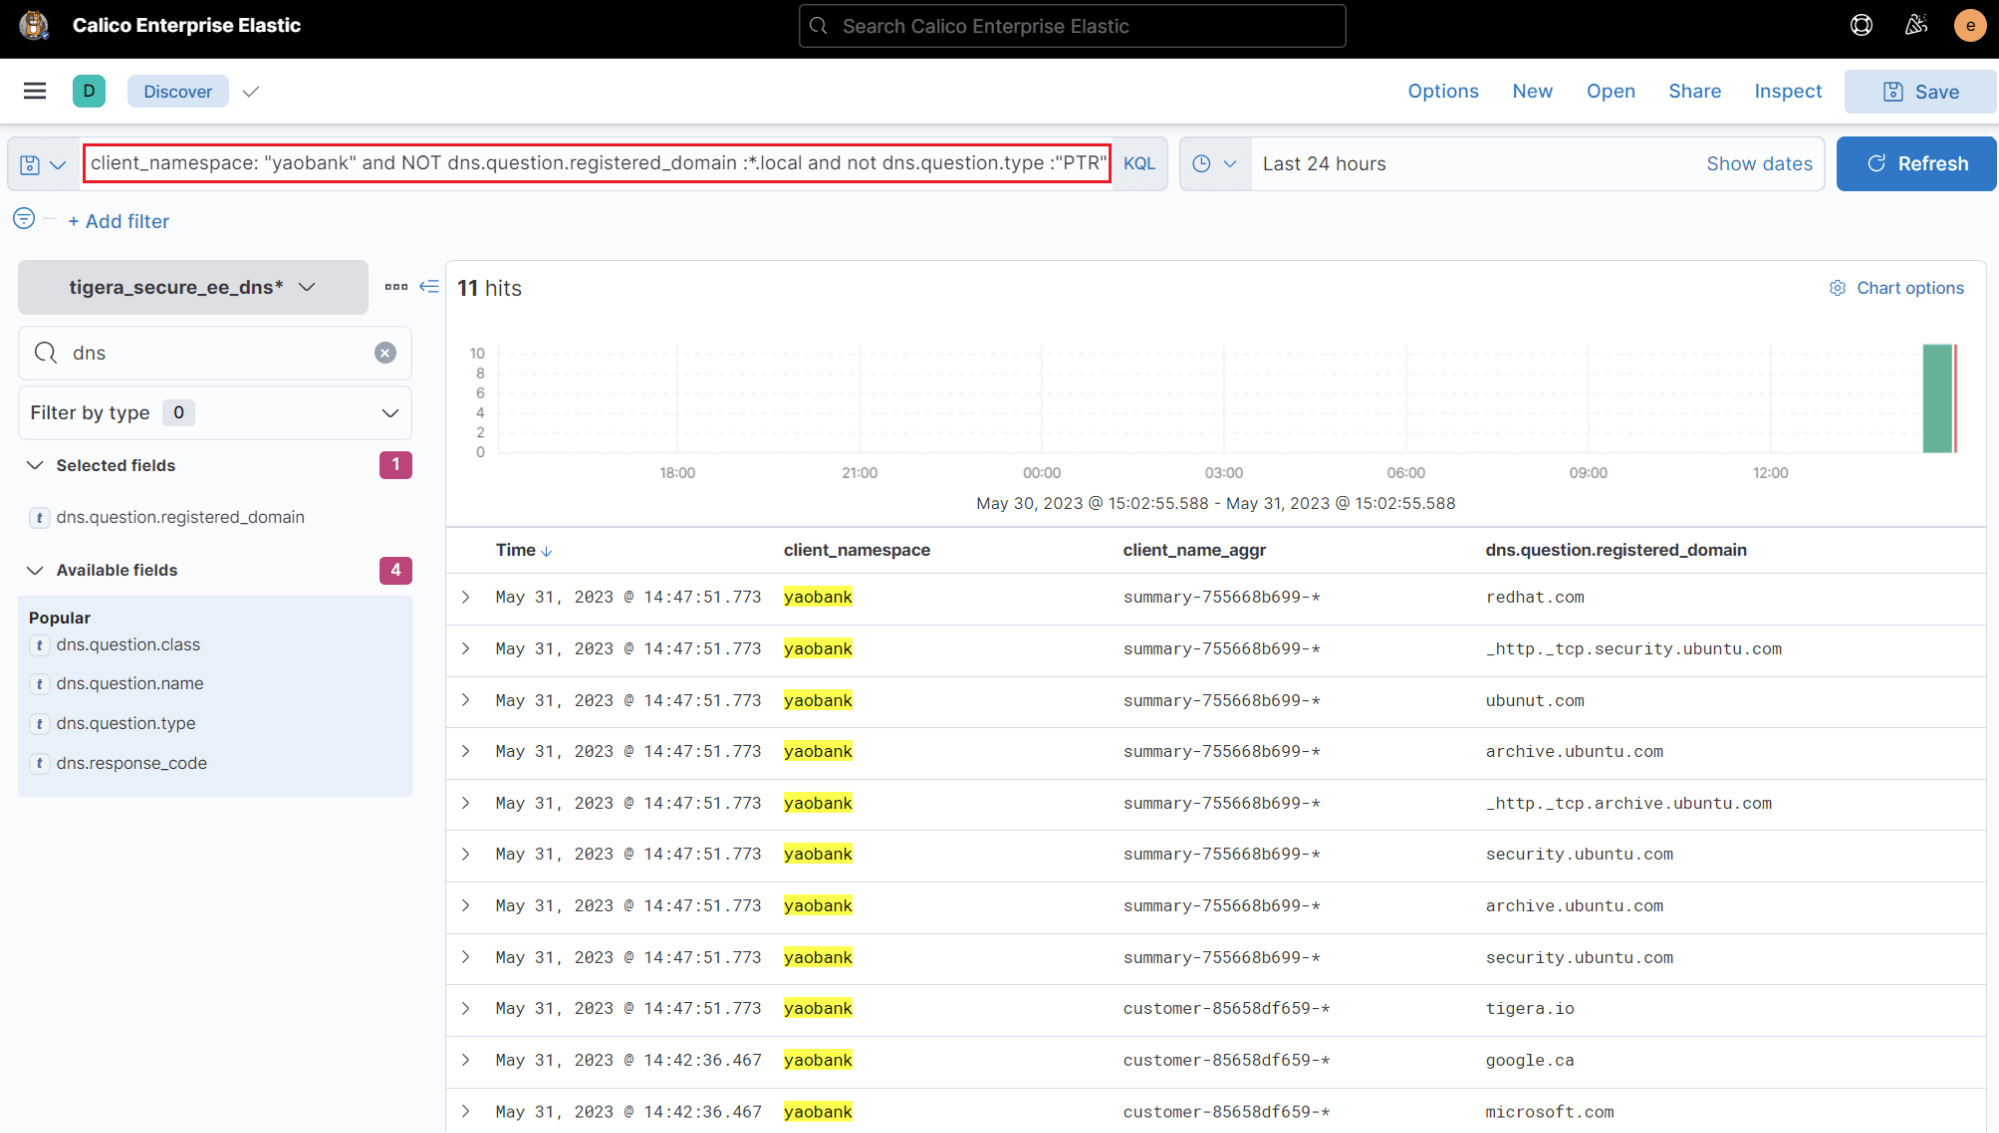The height and width of the screenshot is (1133, 1999).
Task: Collapse the Selected fields section
Action: point(35,465)
